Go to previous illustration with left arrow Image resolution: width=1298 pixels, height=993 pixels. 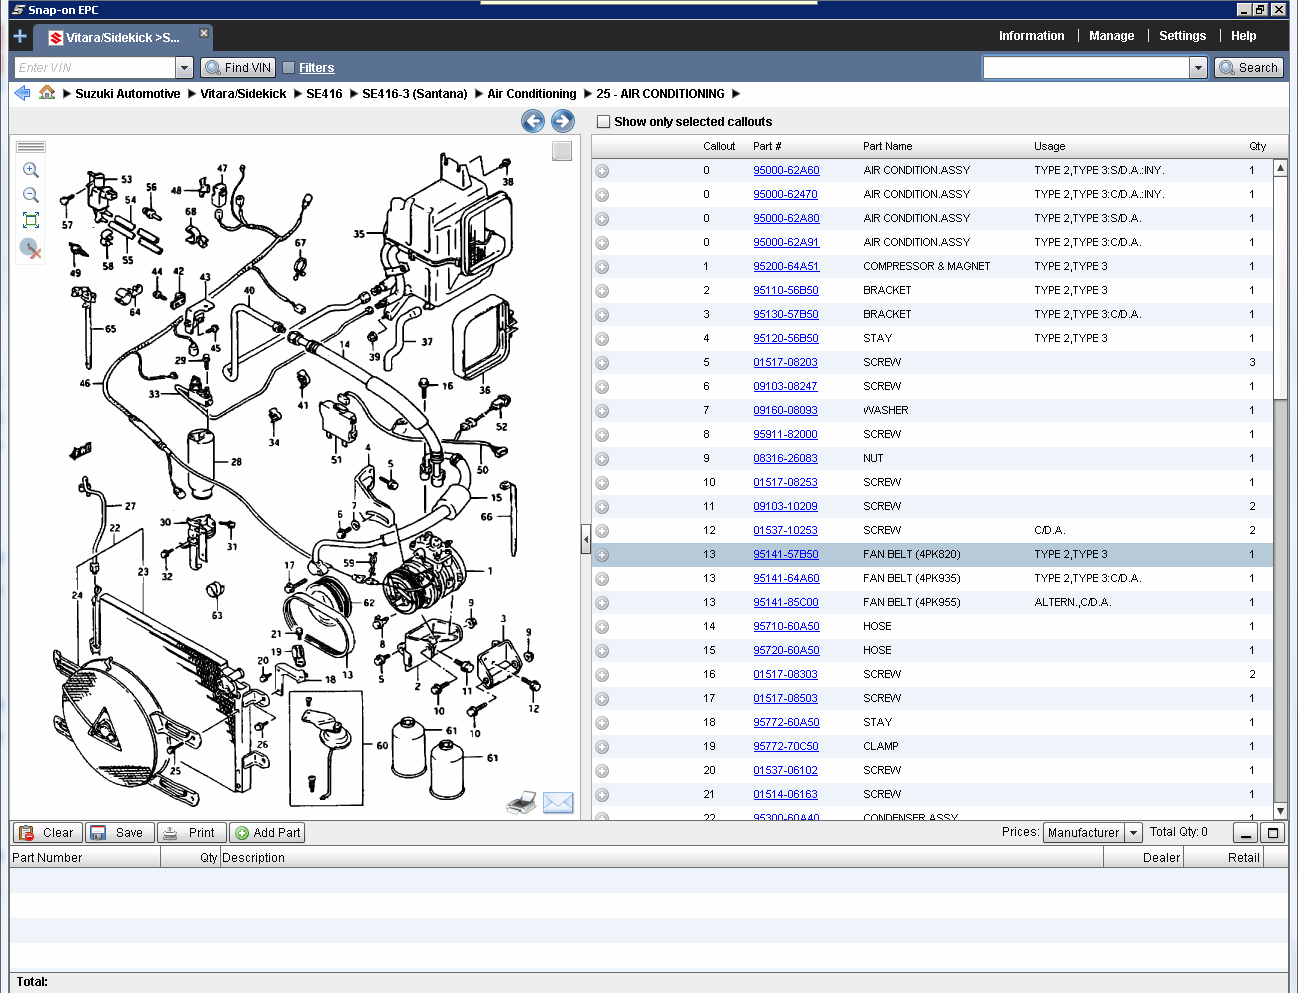[x=533, y=121]
